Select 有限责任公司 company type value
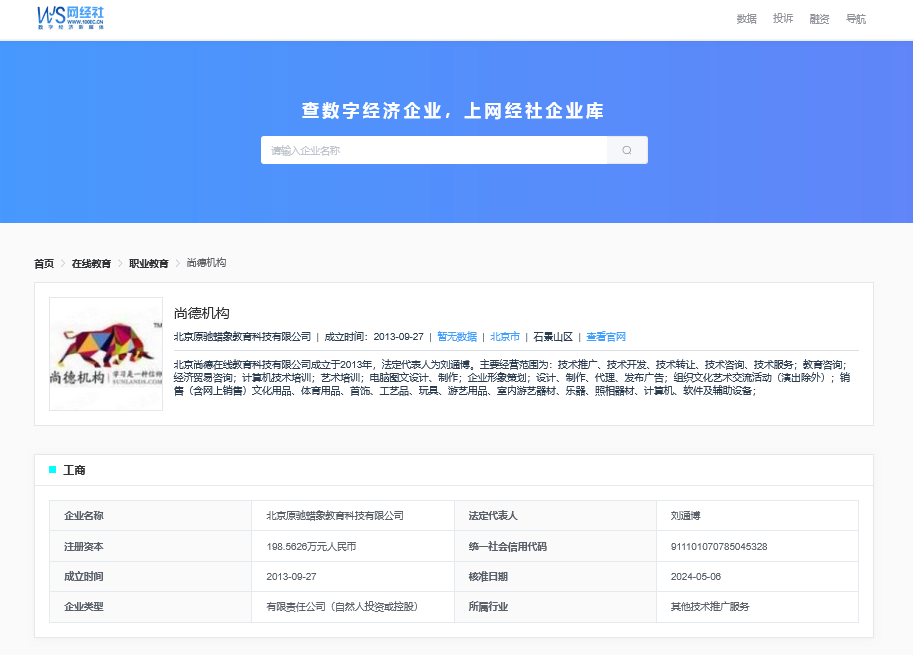 [353, 607]
